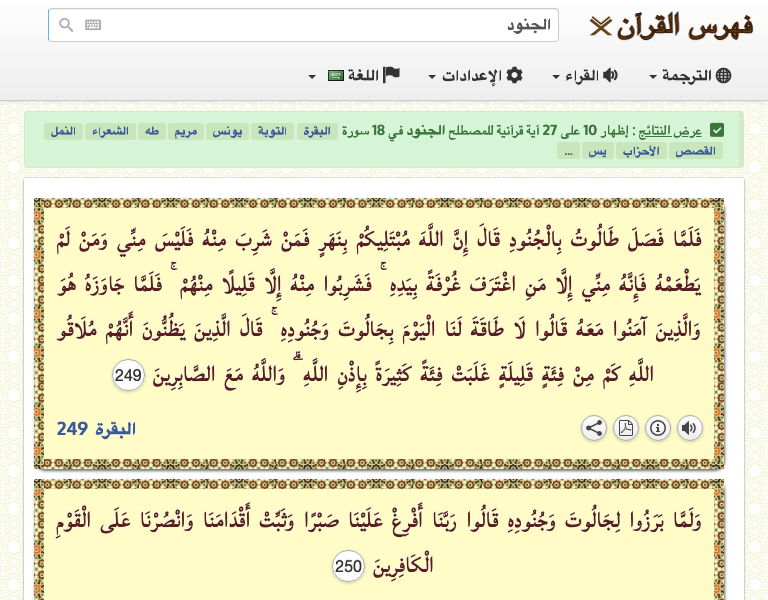Viewport: 768px width, 600px height.
Task: Click the magnifier search icon
Action: pyautogui.click(x=66, y=26)
